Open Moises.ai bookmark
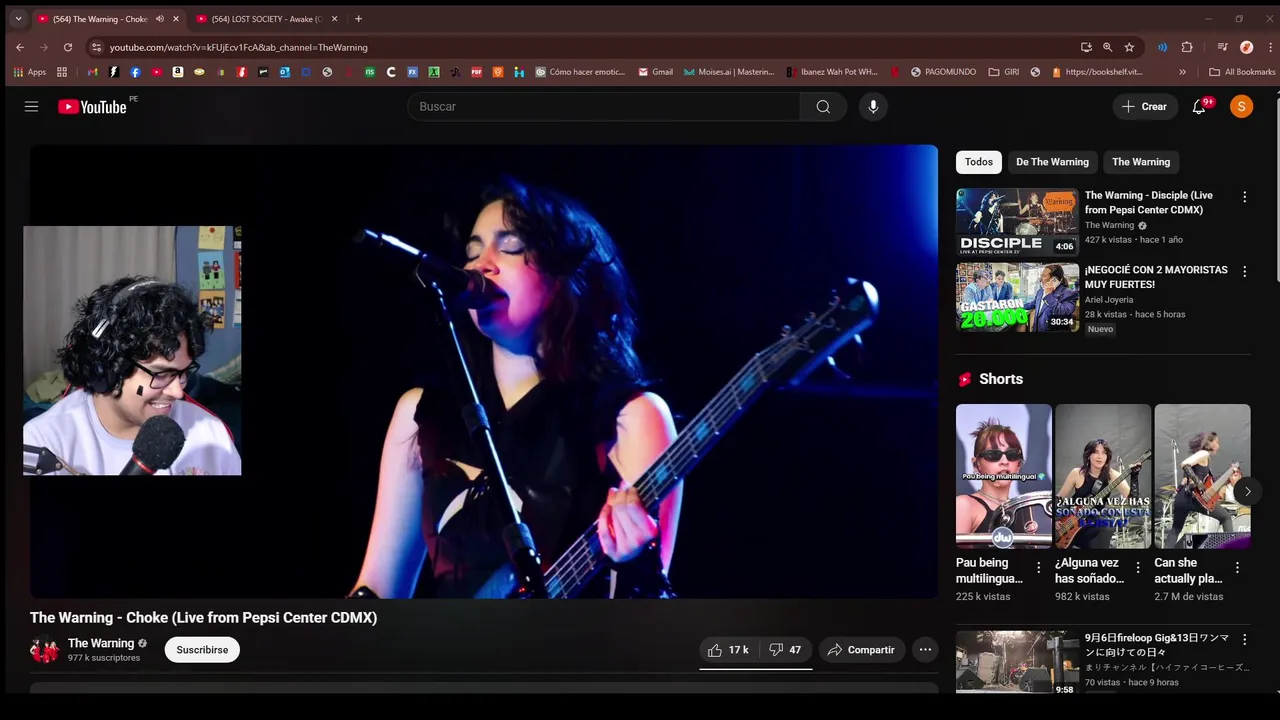This screenshot has width=1280, height=720. [x=729, y=72]
